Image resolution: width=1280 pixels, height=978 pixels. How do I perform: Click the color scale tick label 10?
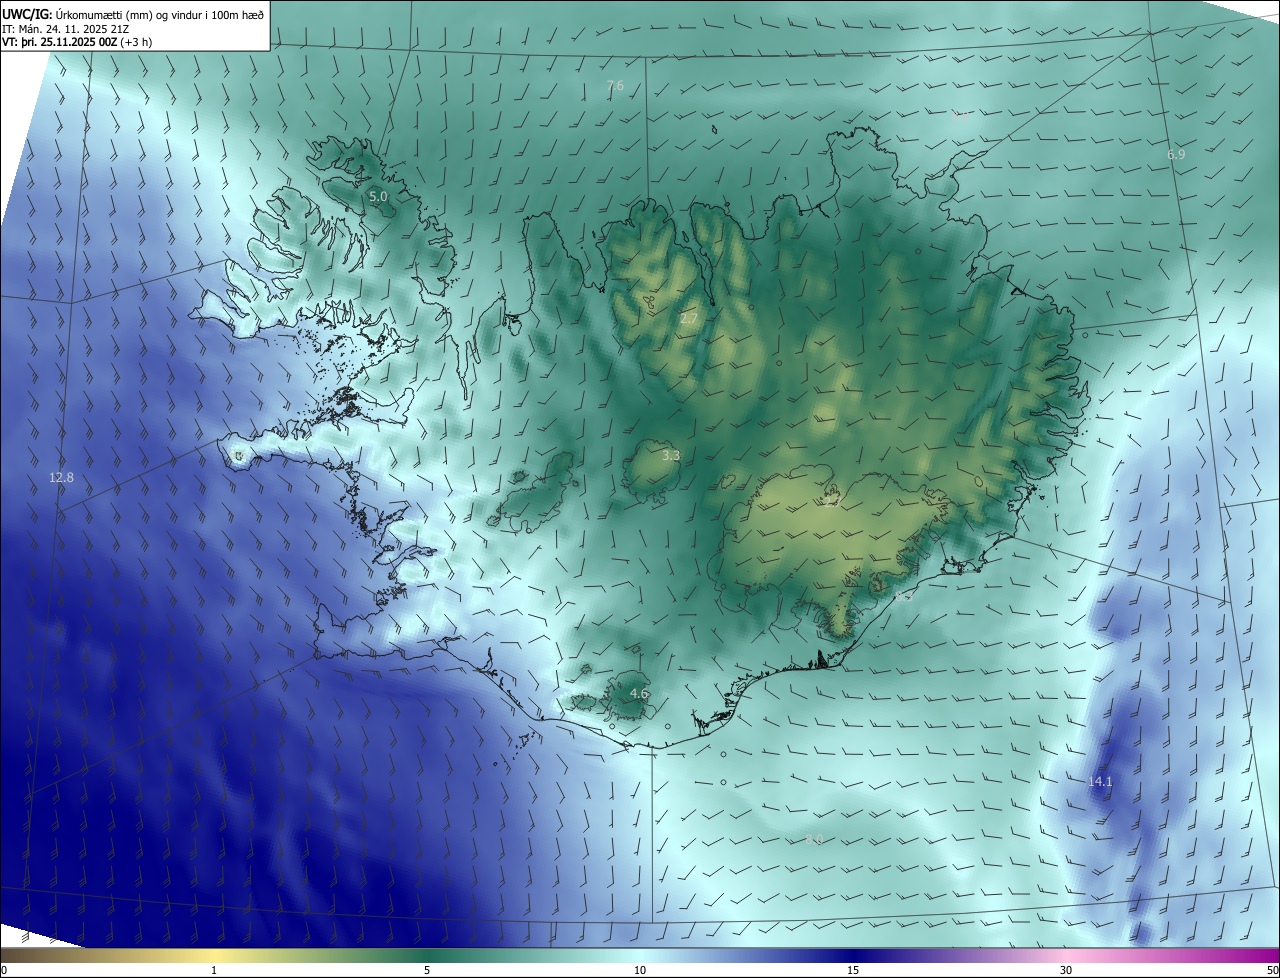coord(640,970)
